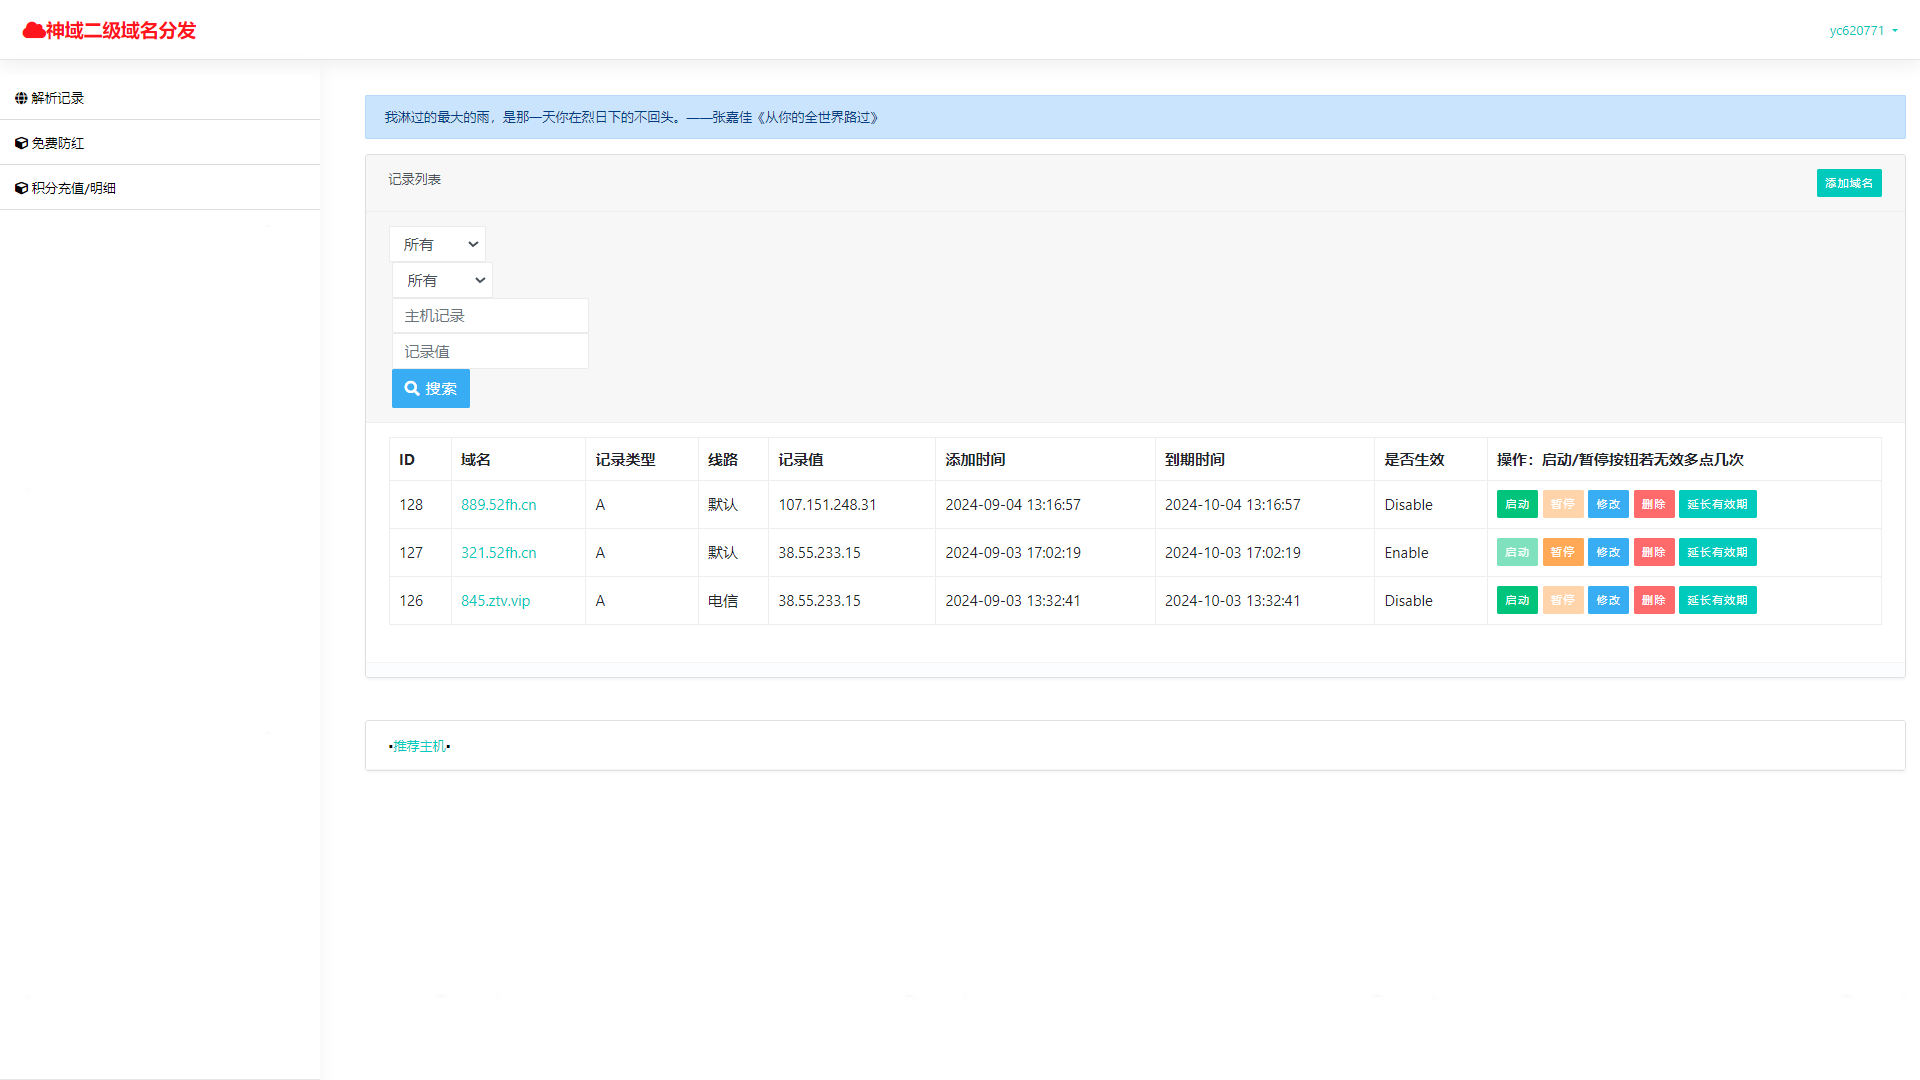
Task: Open the 889.52fh.cn domain link
Action: click(x=498, y=504)
